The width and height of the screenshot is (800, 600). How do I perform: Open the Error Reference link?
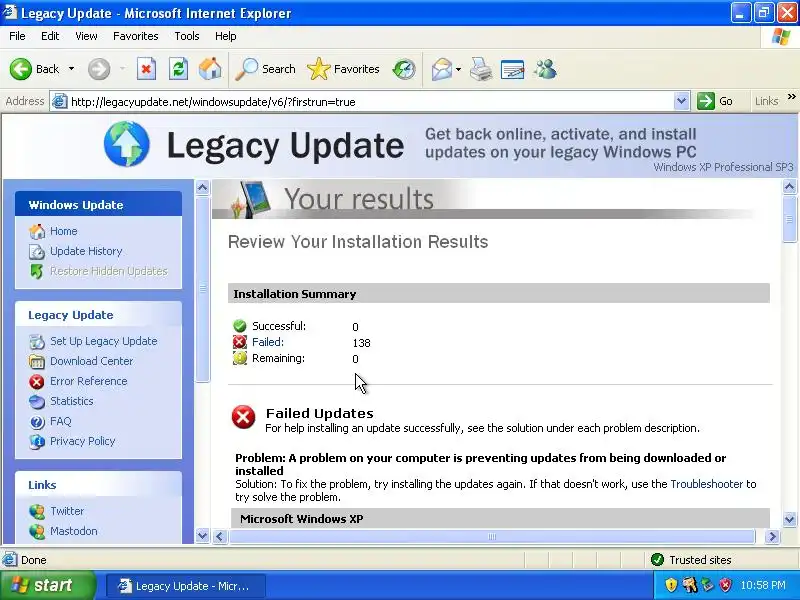pyautogui.click(x=89, y=381)
